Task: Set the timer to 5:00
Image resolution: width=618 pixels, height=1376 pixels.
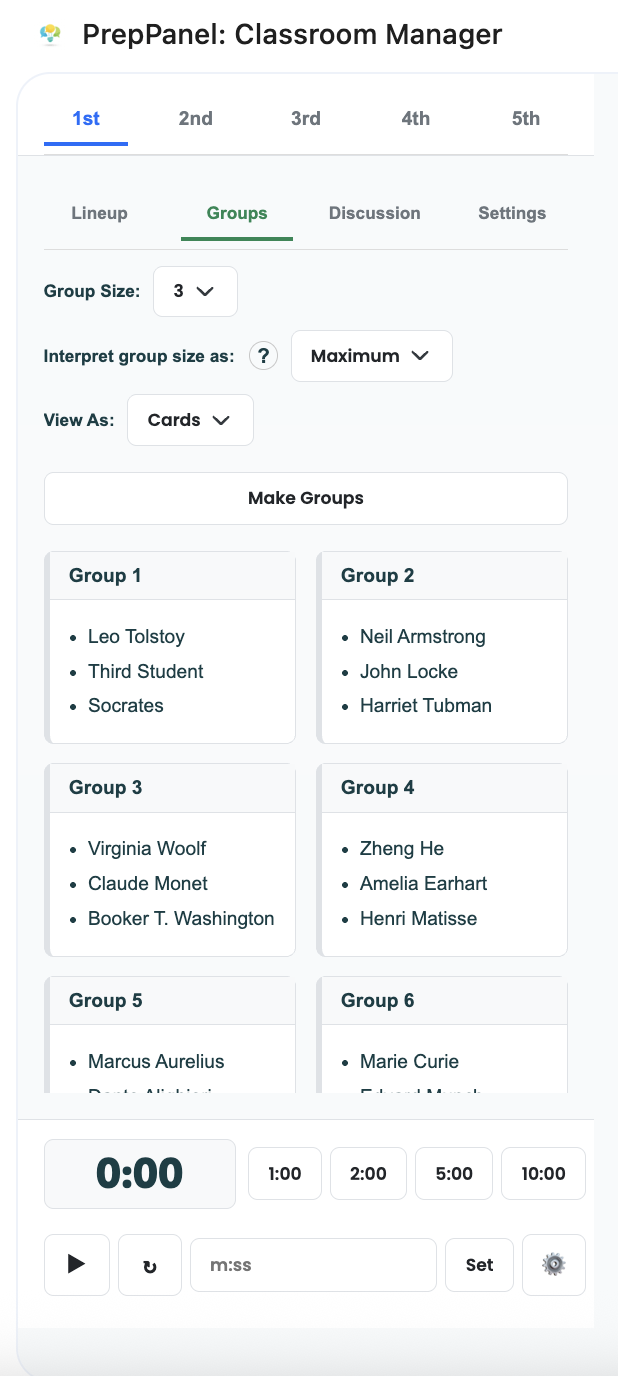Action: [x=453, y=1173]
